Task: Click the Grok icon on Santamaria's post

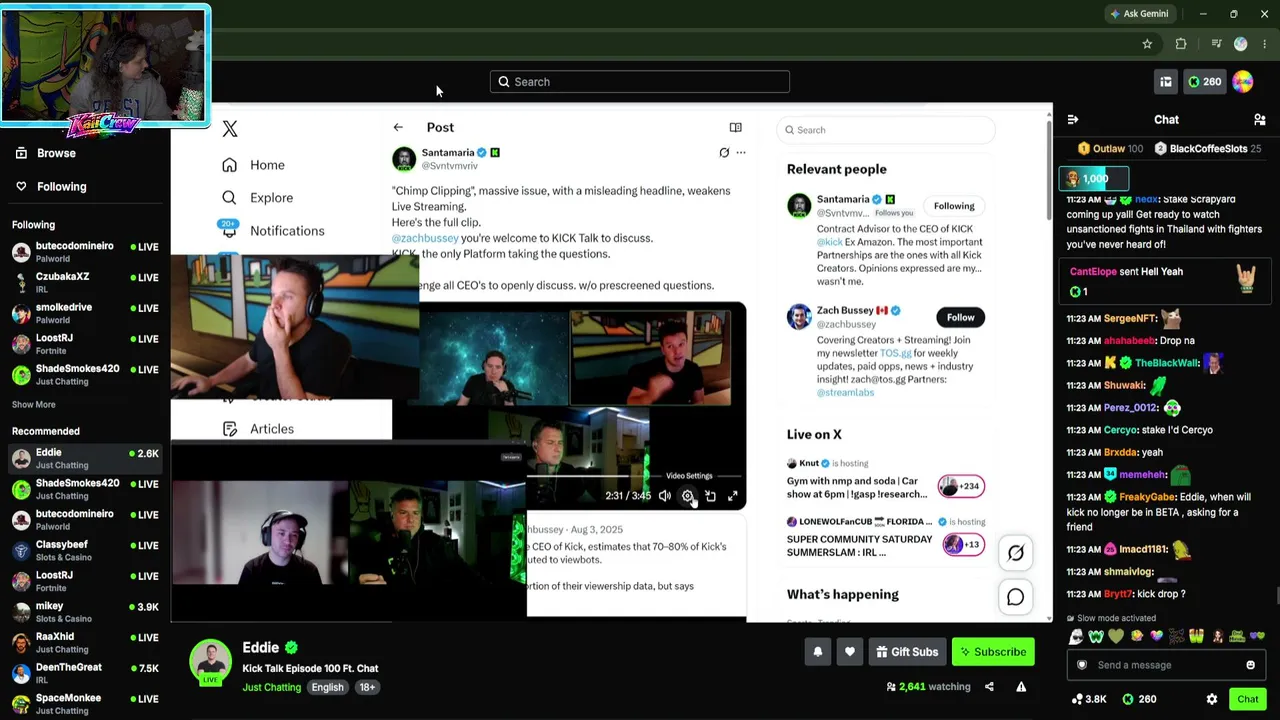Action: click(724, 153)
